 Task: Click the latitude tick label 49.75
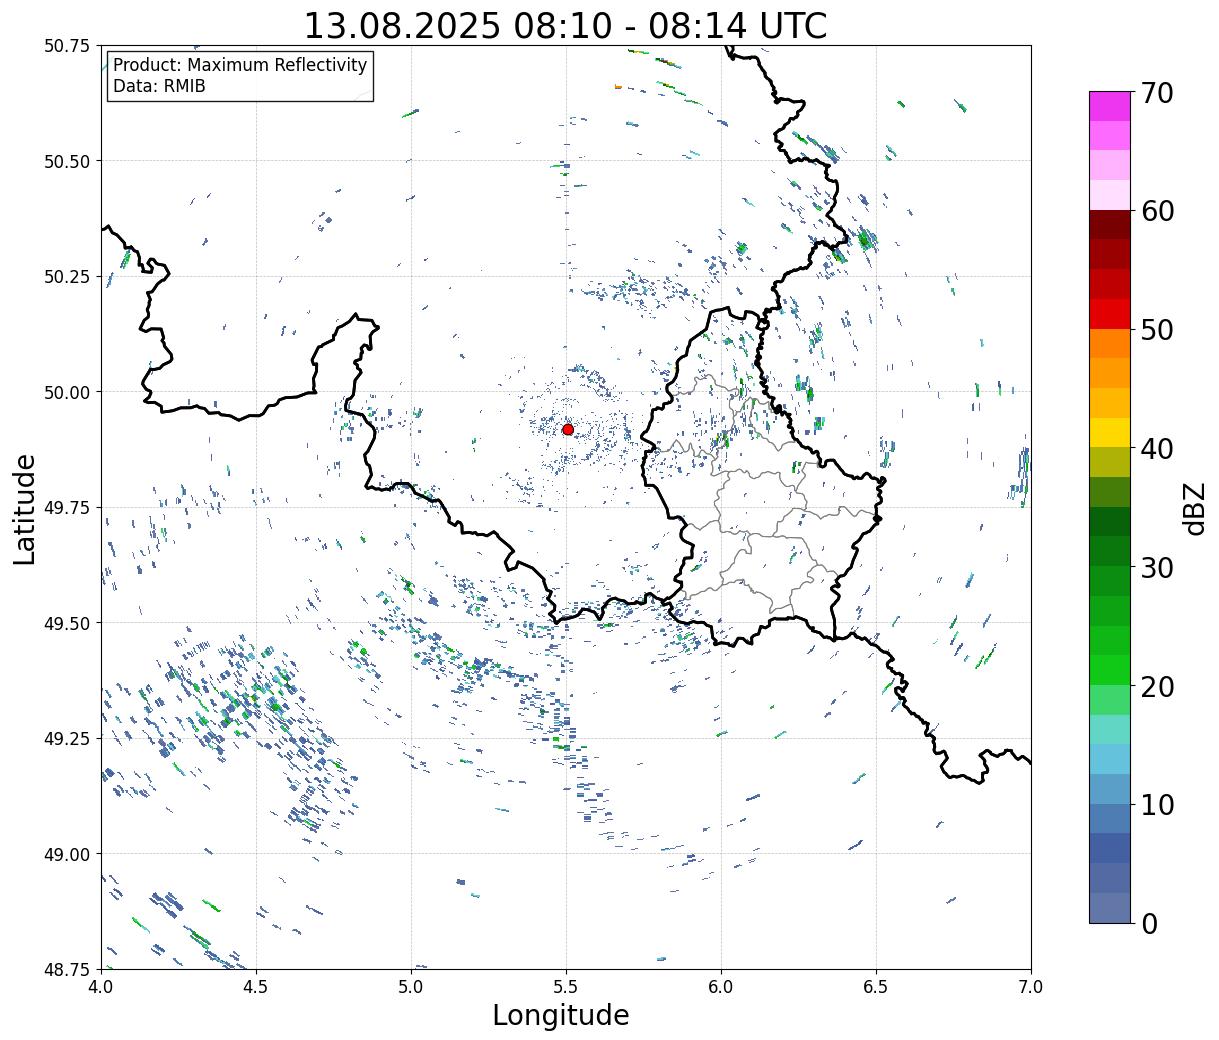click(x=67, y=508)
